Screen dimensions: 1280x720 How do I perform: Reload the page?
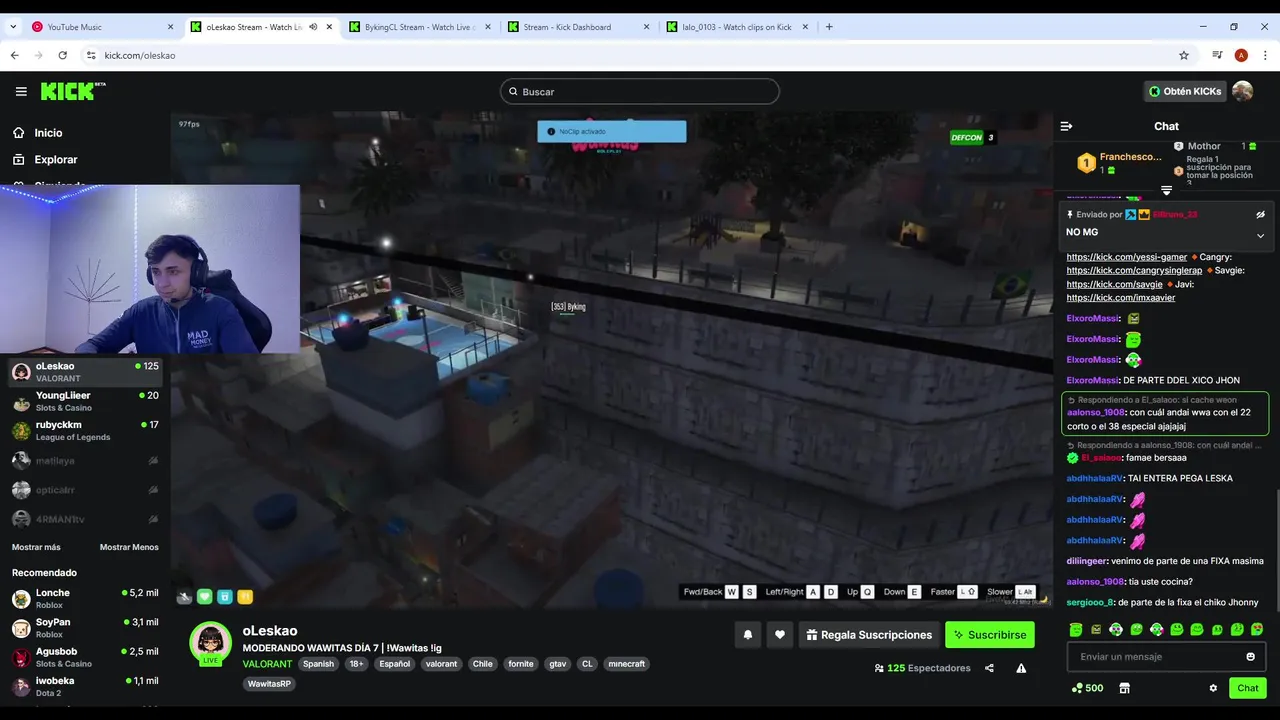(63, 55)
